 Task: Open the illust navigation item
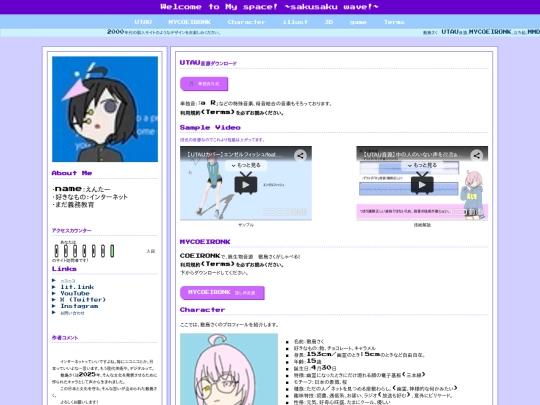295,22
